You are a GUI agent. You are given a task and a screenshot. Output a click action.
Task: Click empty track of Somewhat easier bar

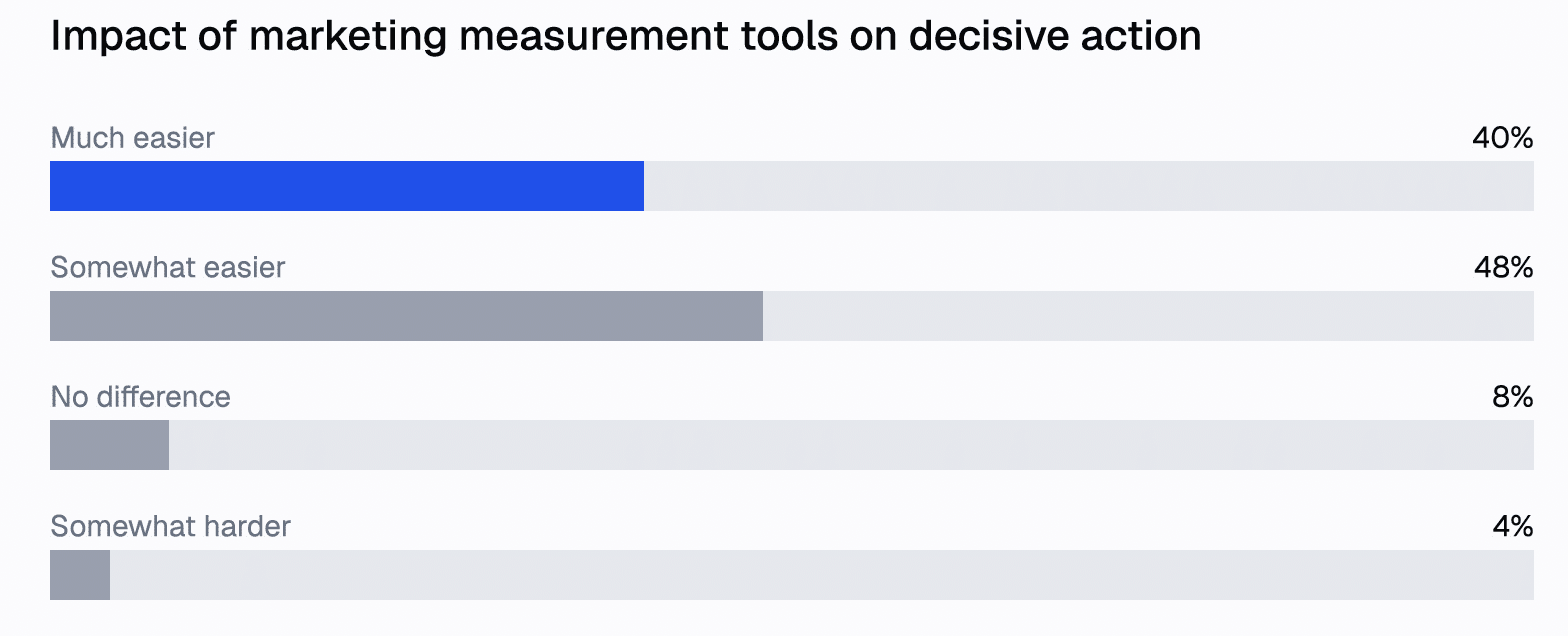pyautogui.click(x=1148, y=316)
